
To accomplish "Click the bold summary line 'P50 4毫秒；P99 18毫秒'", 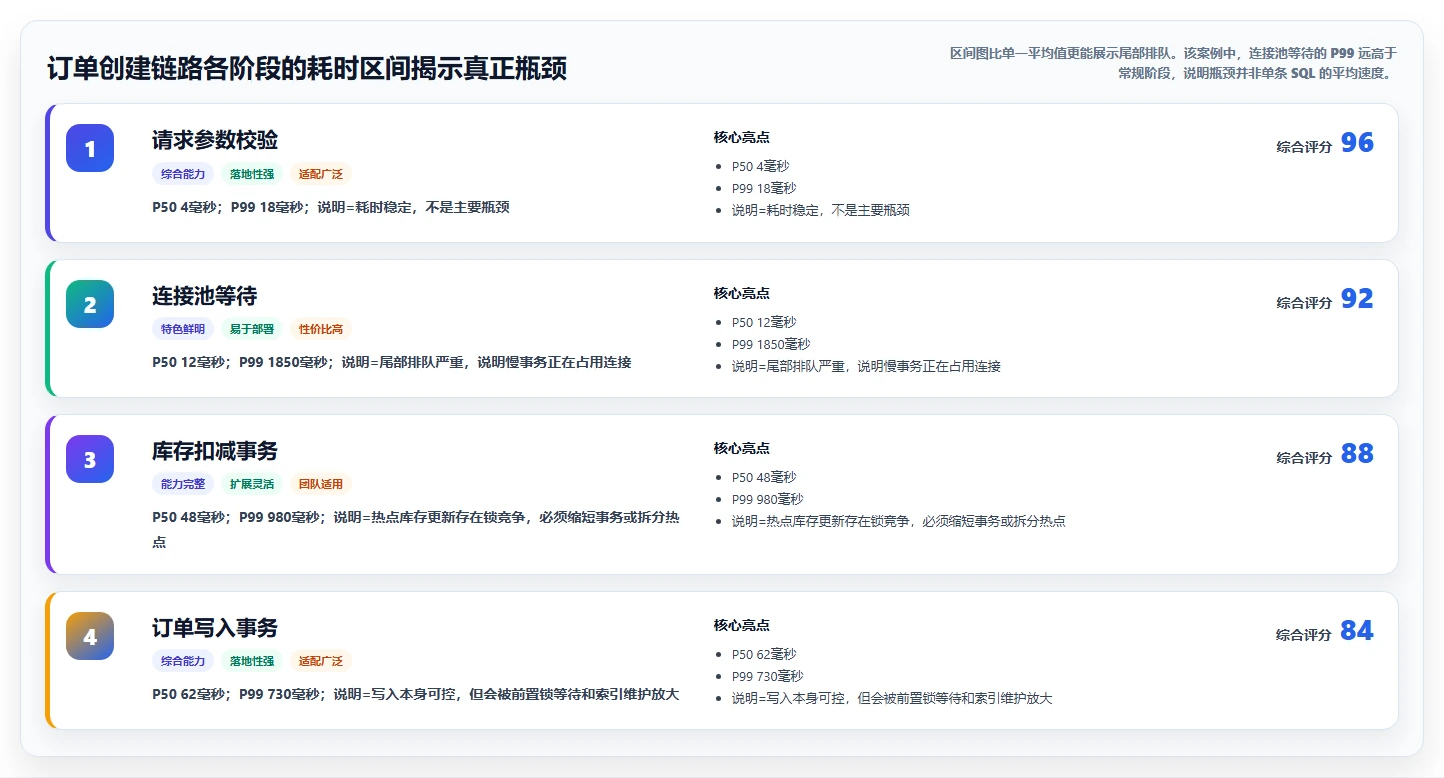I will [x=331, y=207].
